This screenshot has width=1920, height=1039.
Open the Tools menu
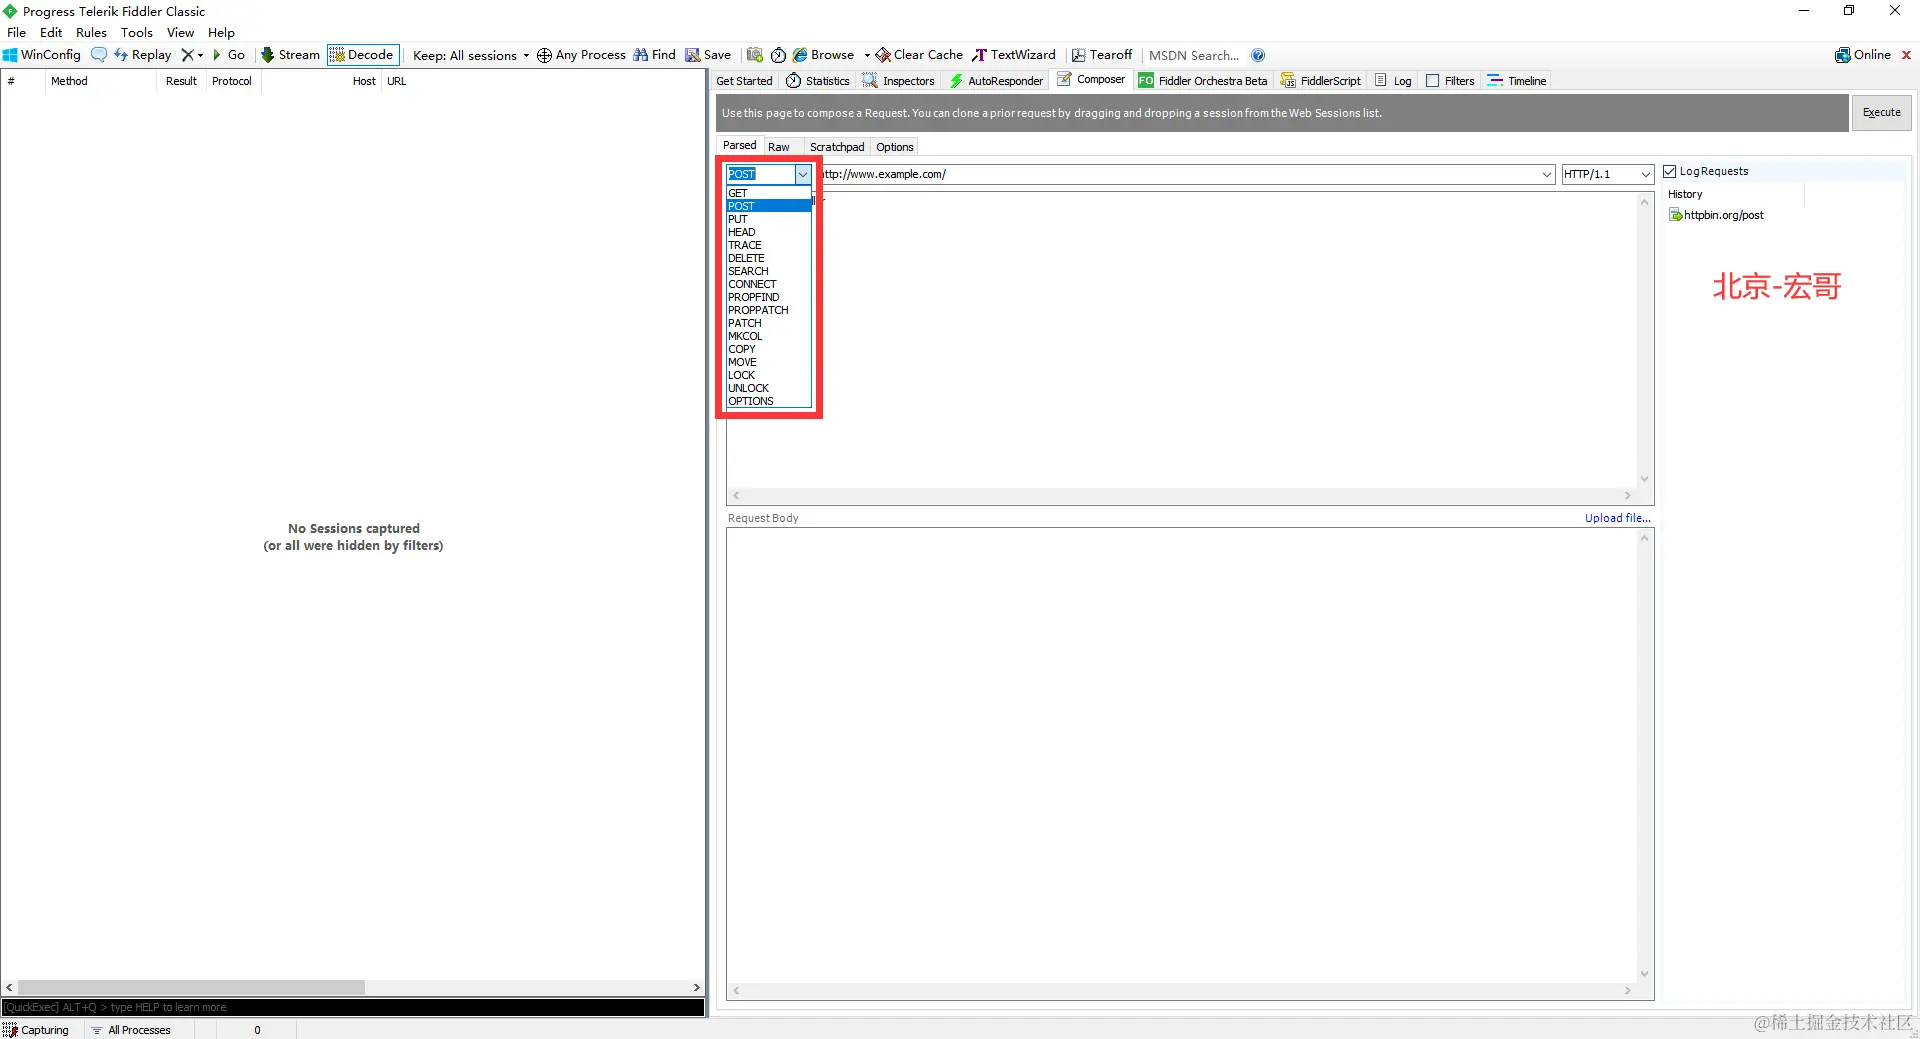[137, 32]
